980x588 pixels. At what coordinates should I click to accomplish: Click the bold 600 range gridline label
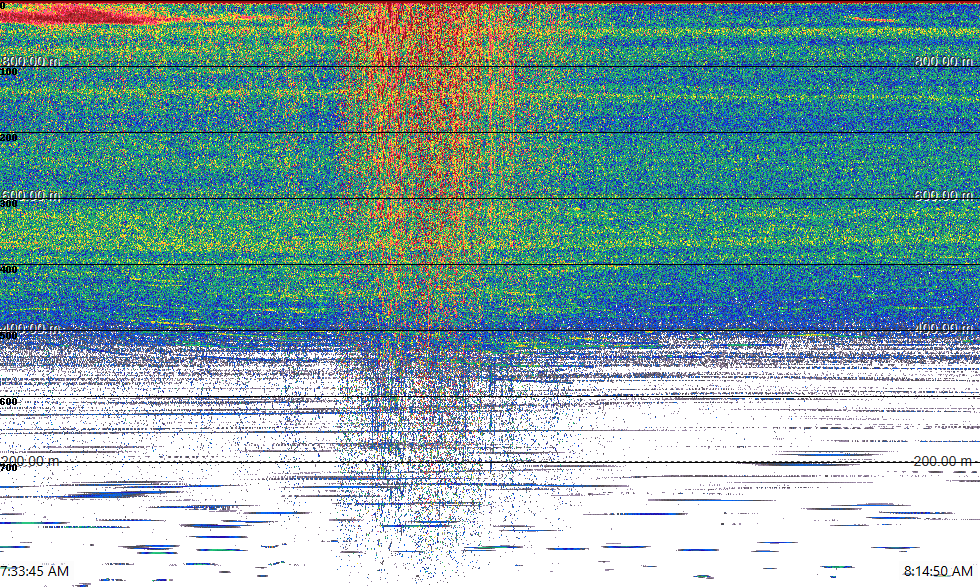click(x=9, y=402)
